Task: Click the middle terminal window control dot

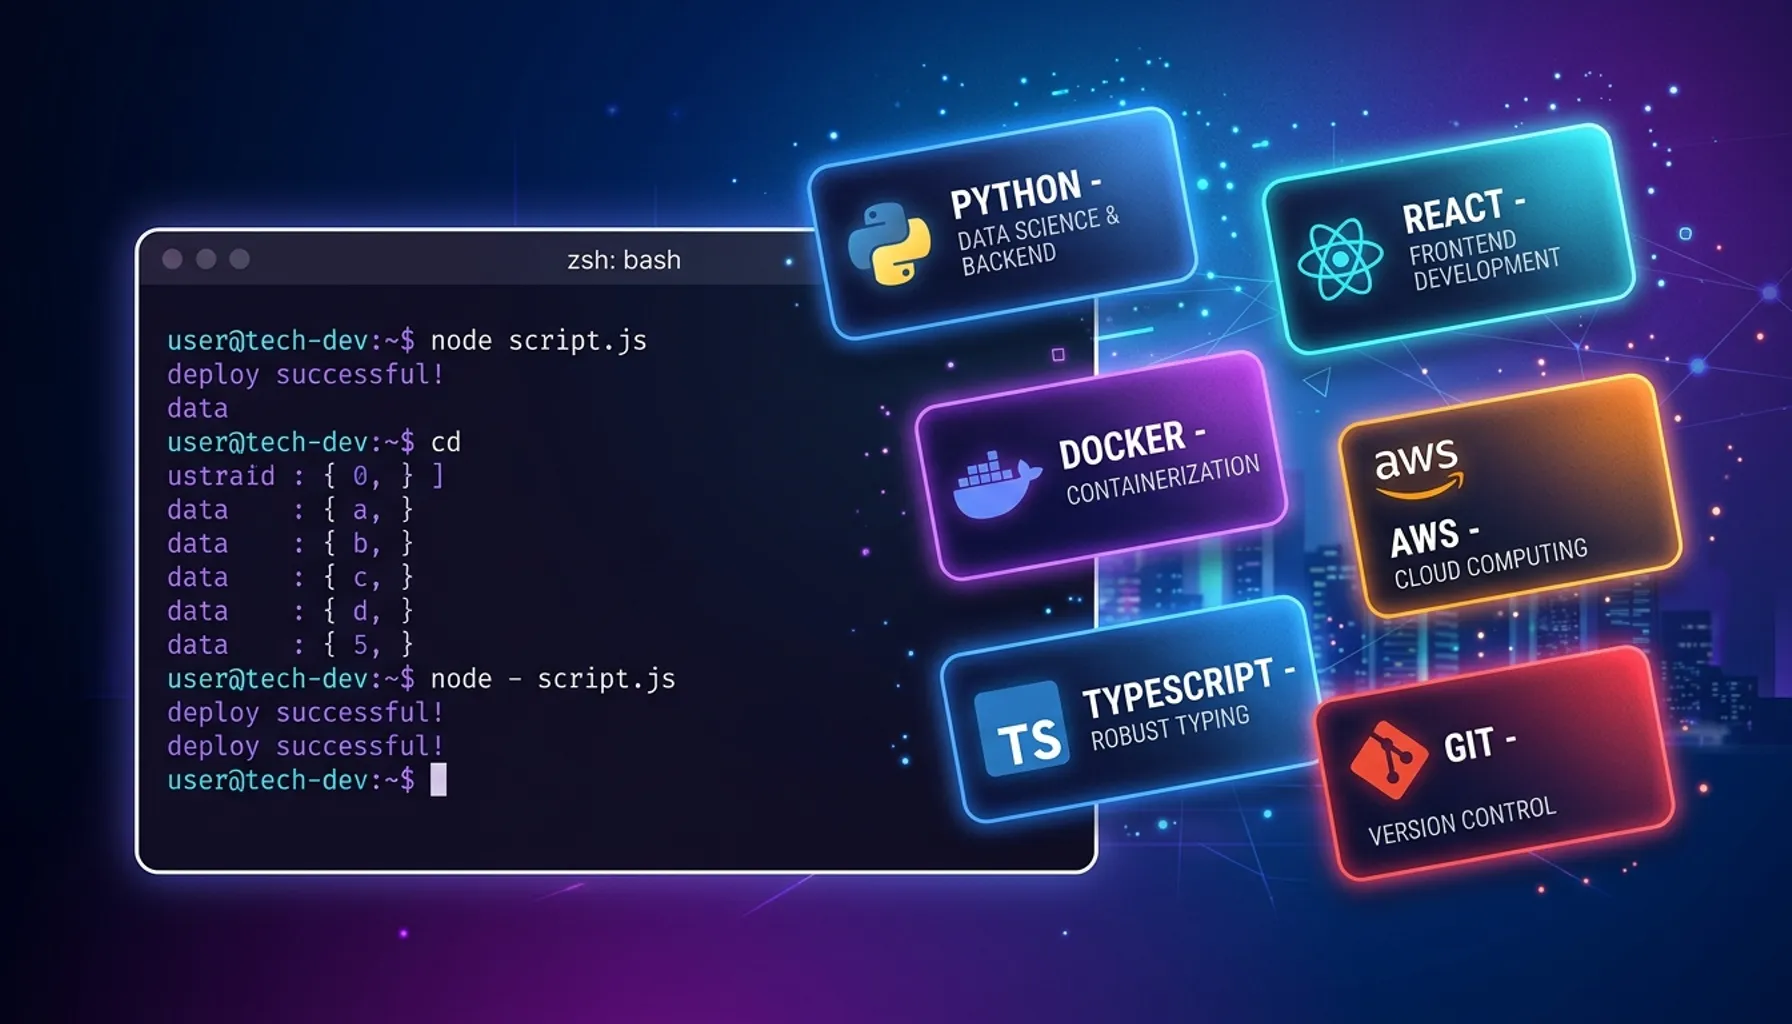Action: pyautogui.click(x=206, y=259)
